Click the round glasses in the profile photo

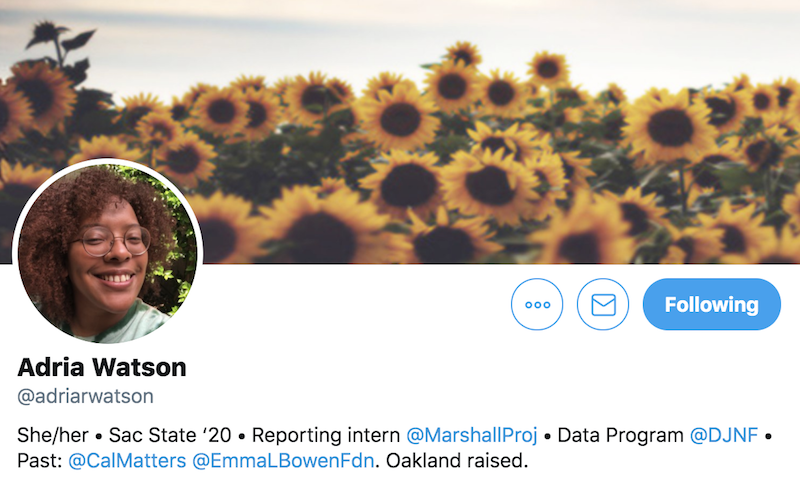pos(112,241)
